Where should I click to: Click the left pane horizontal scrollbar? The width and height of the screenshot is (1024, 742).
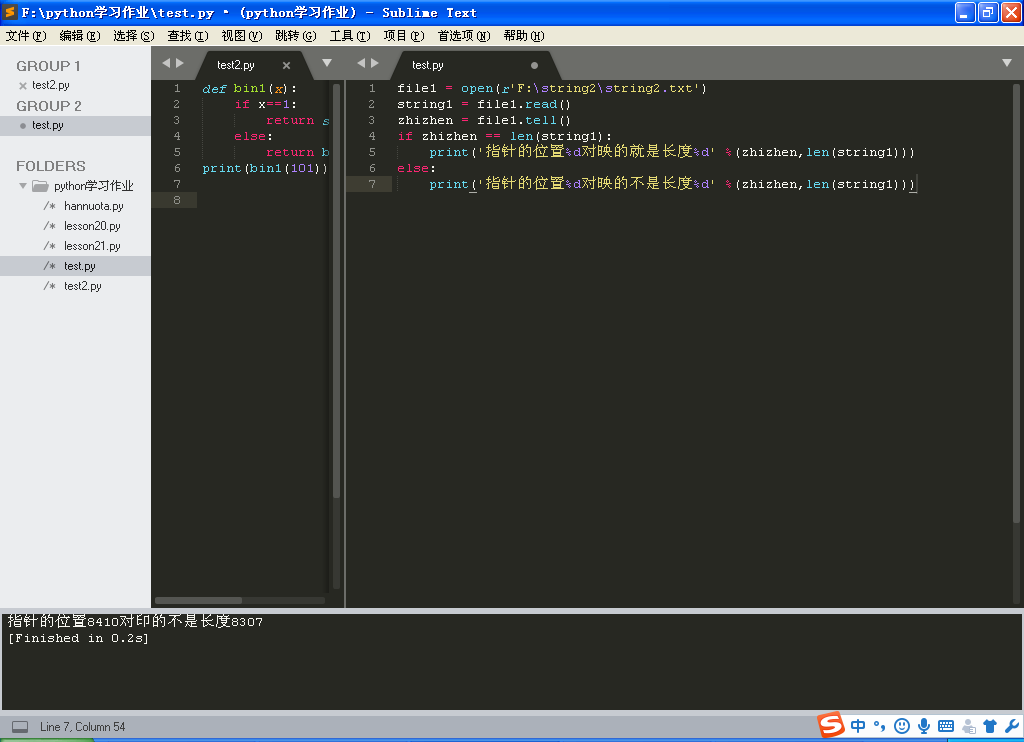click(x=198, y=600)
